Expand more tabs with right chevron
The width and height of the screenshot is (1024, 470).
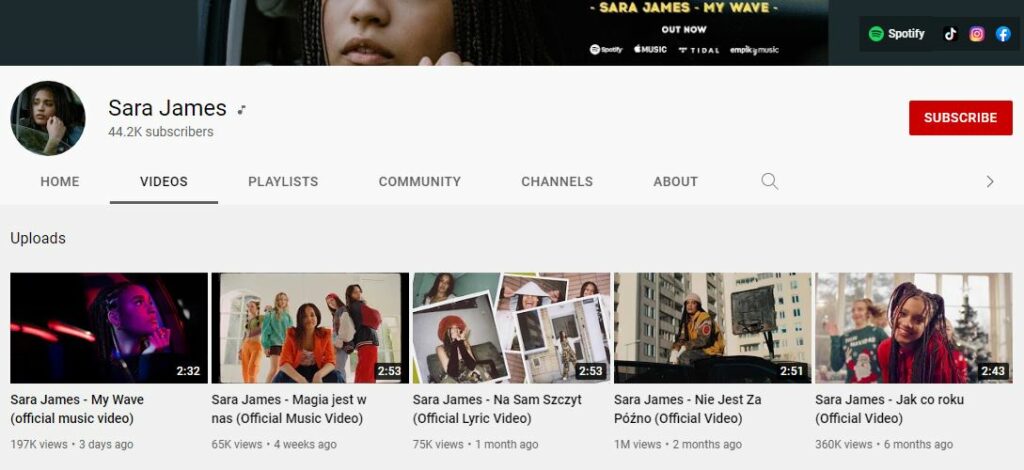point(989,181)
